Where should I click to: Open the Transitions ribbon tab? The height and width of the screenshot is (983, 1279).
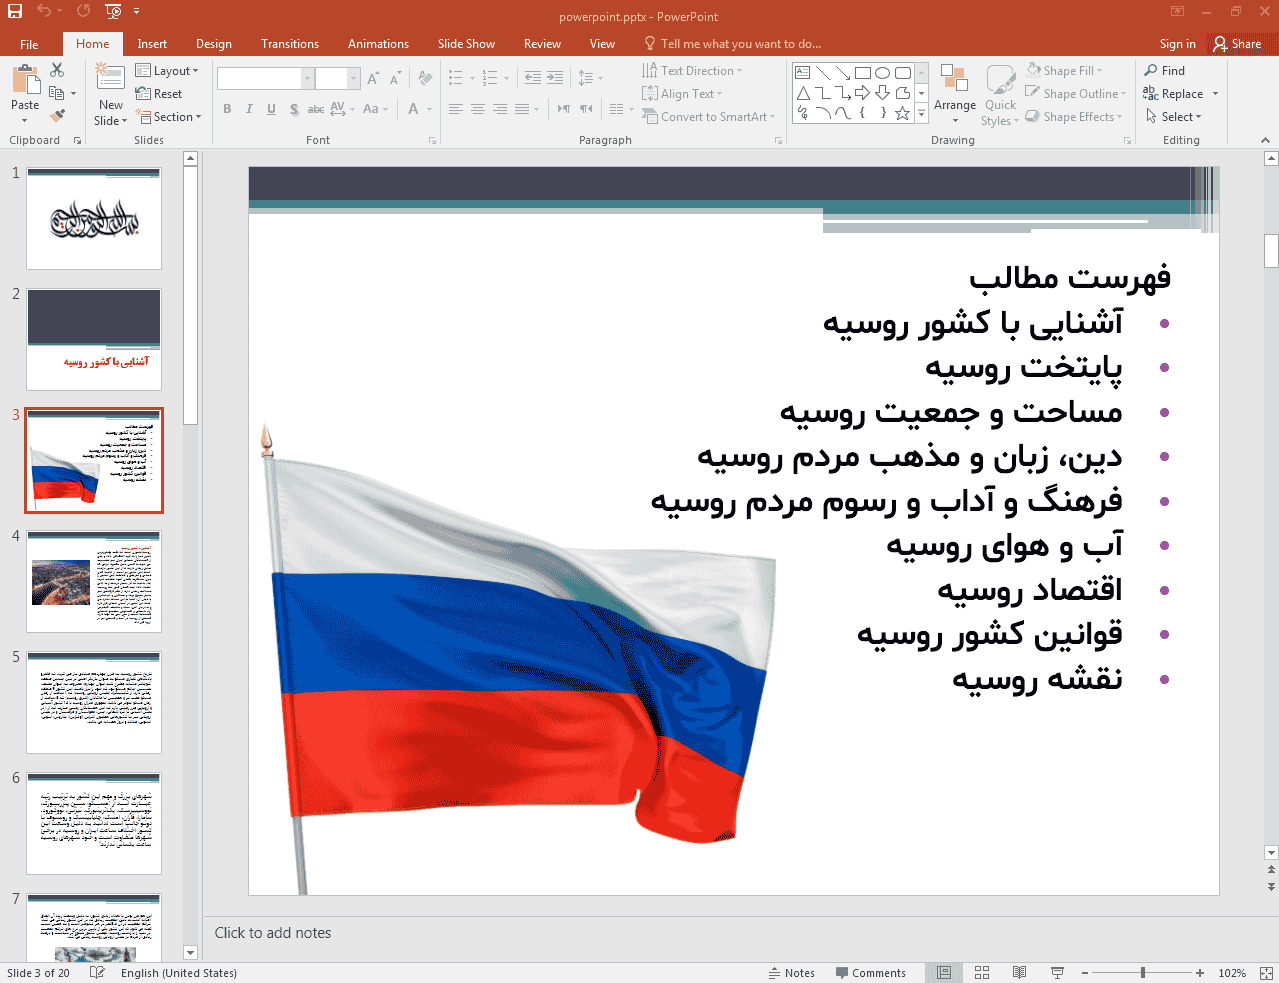click(x=289, y=44)
